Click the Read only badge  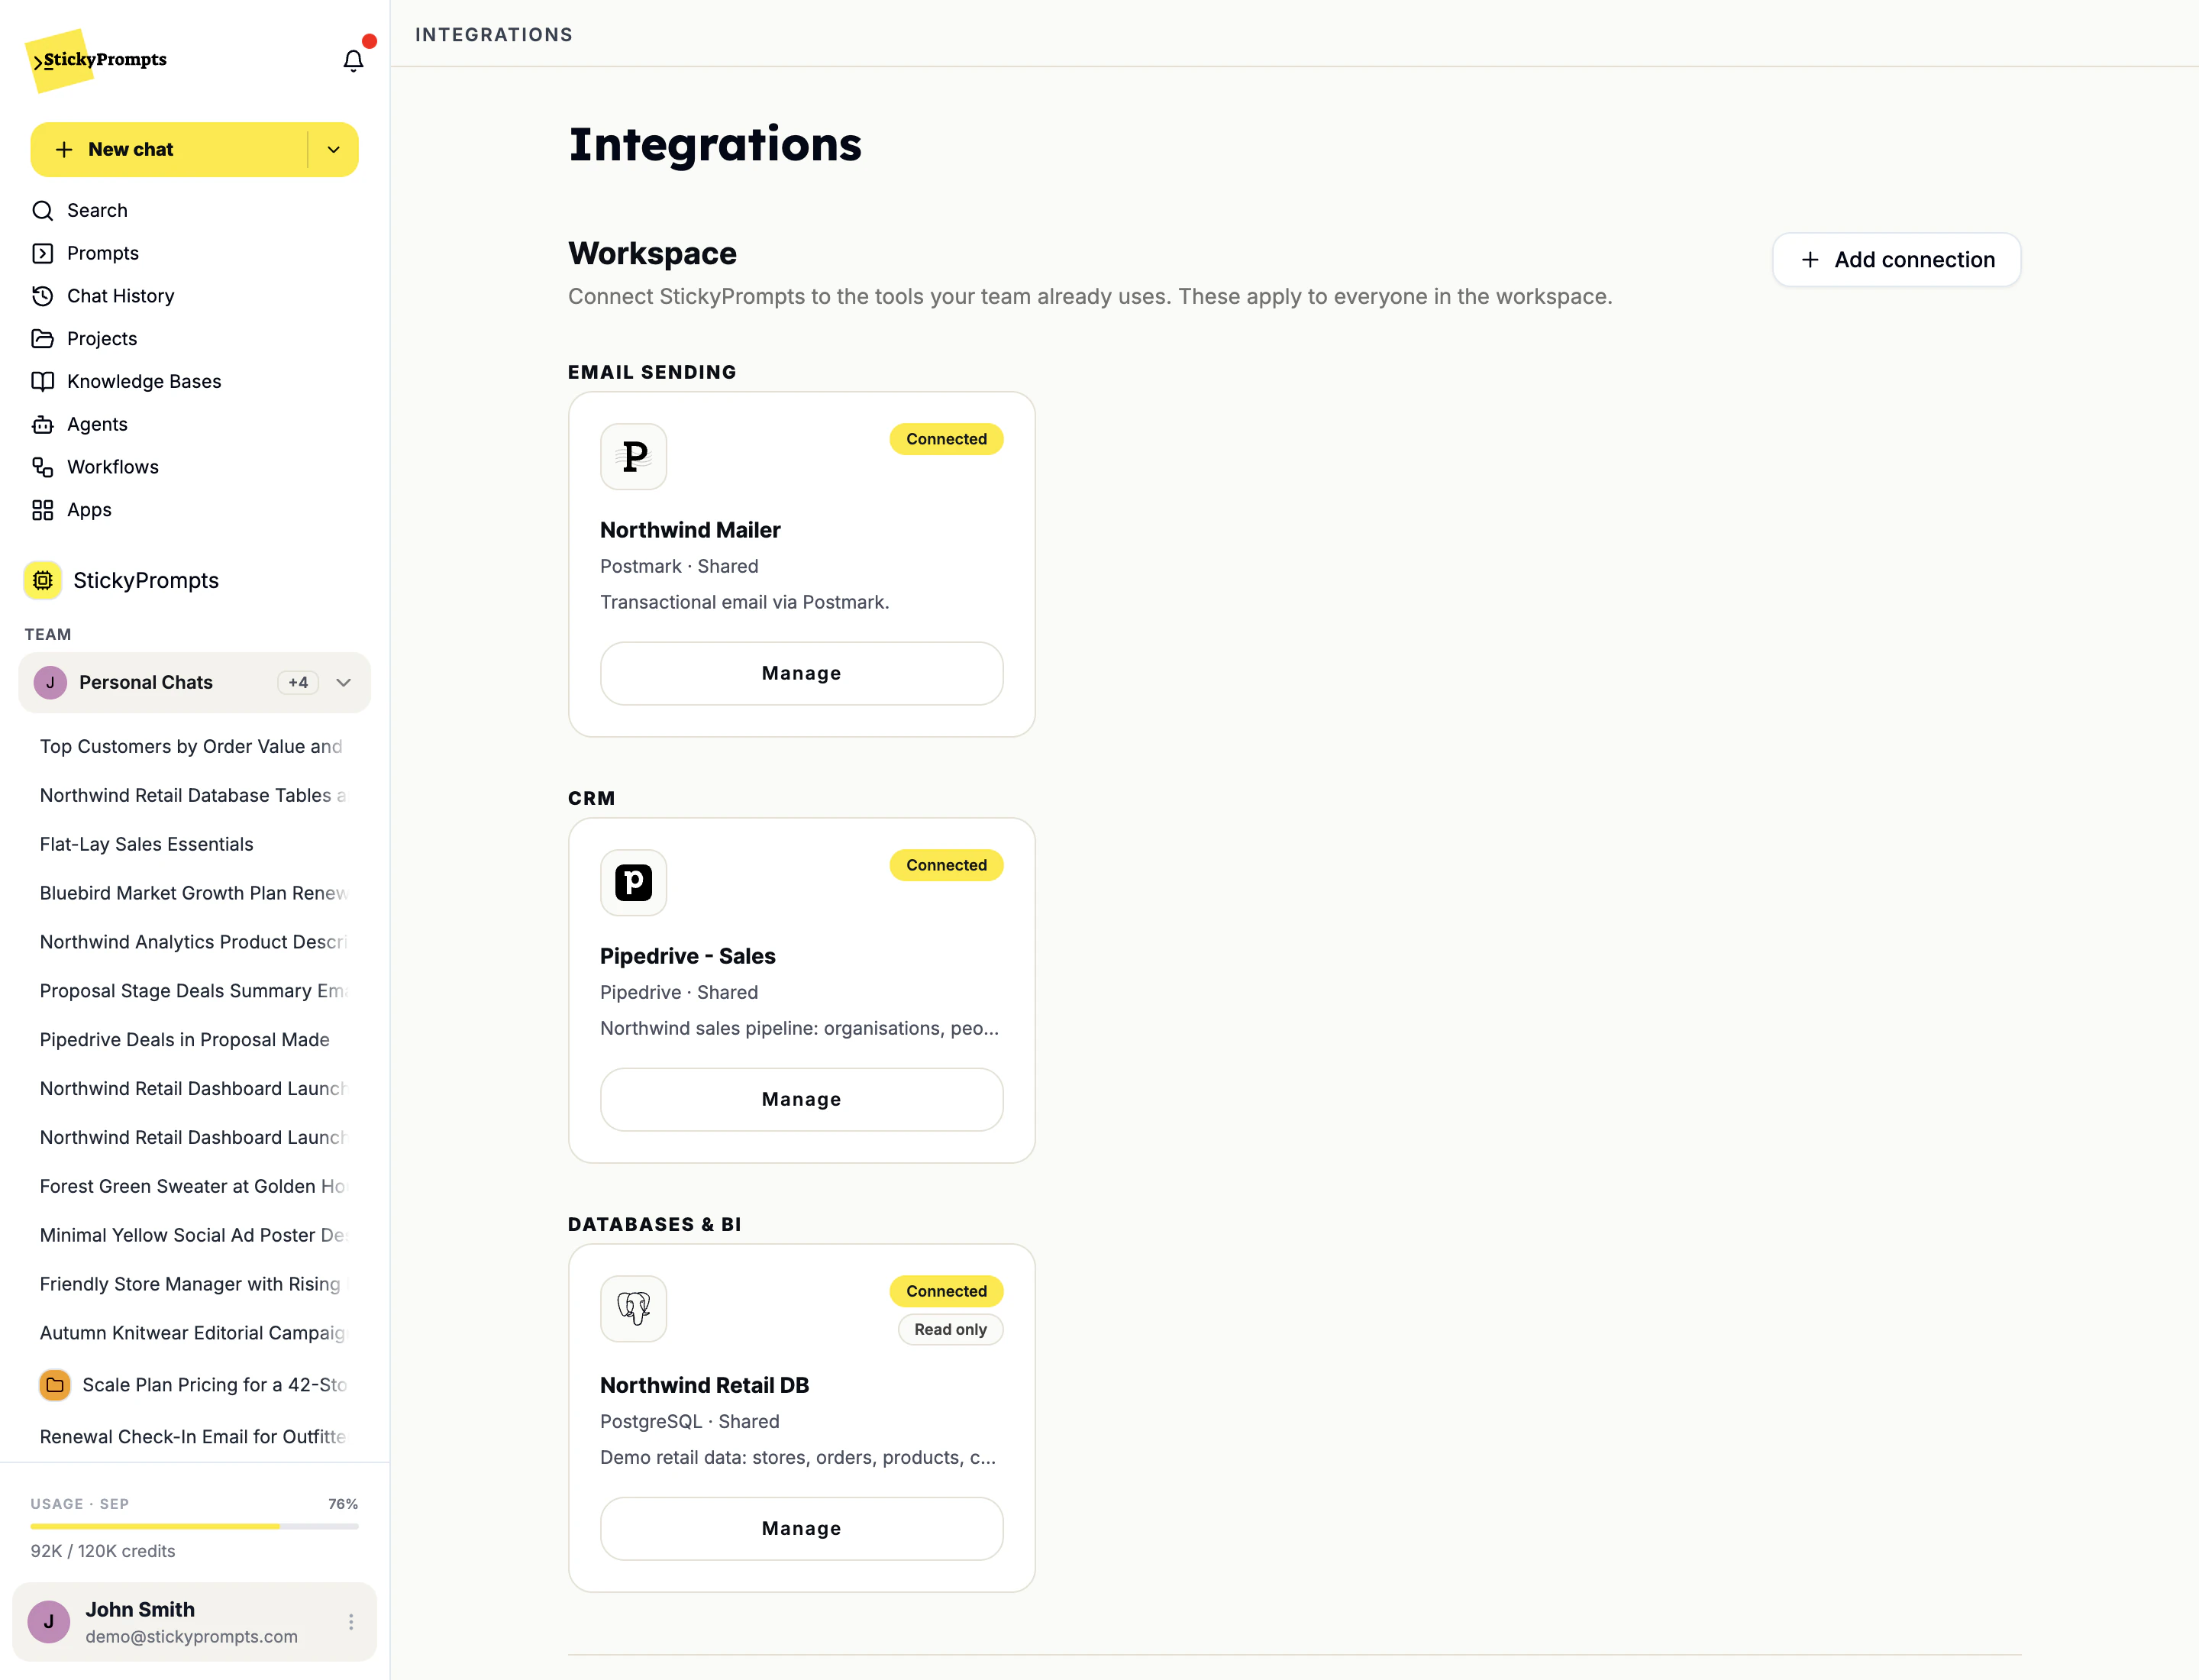[950, 1329]
